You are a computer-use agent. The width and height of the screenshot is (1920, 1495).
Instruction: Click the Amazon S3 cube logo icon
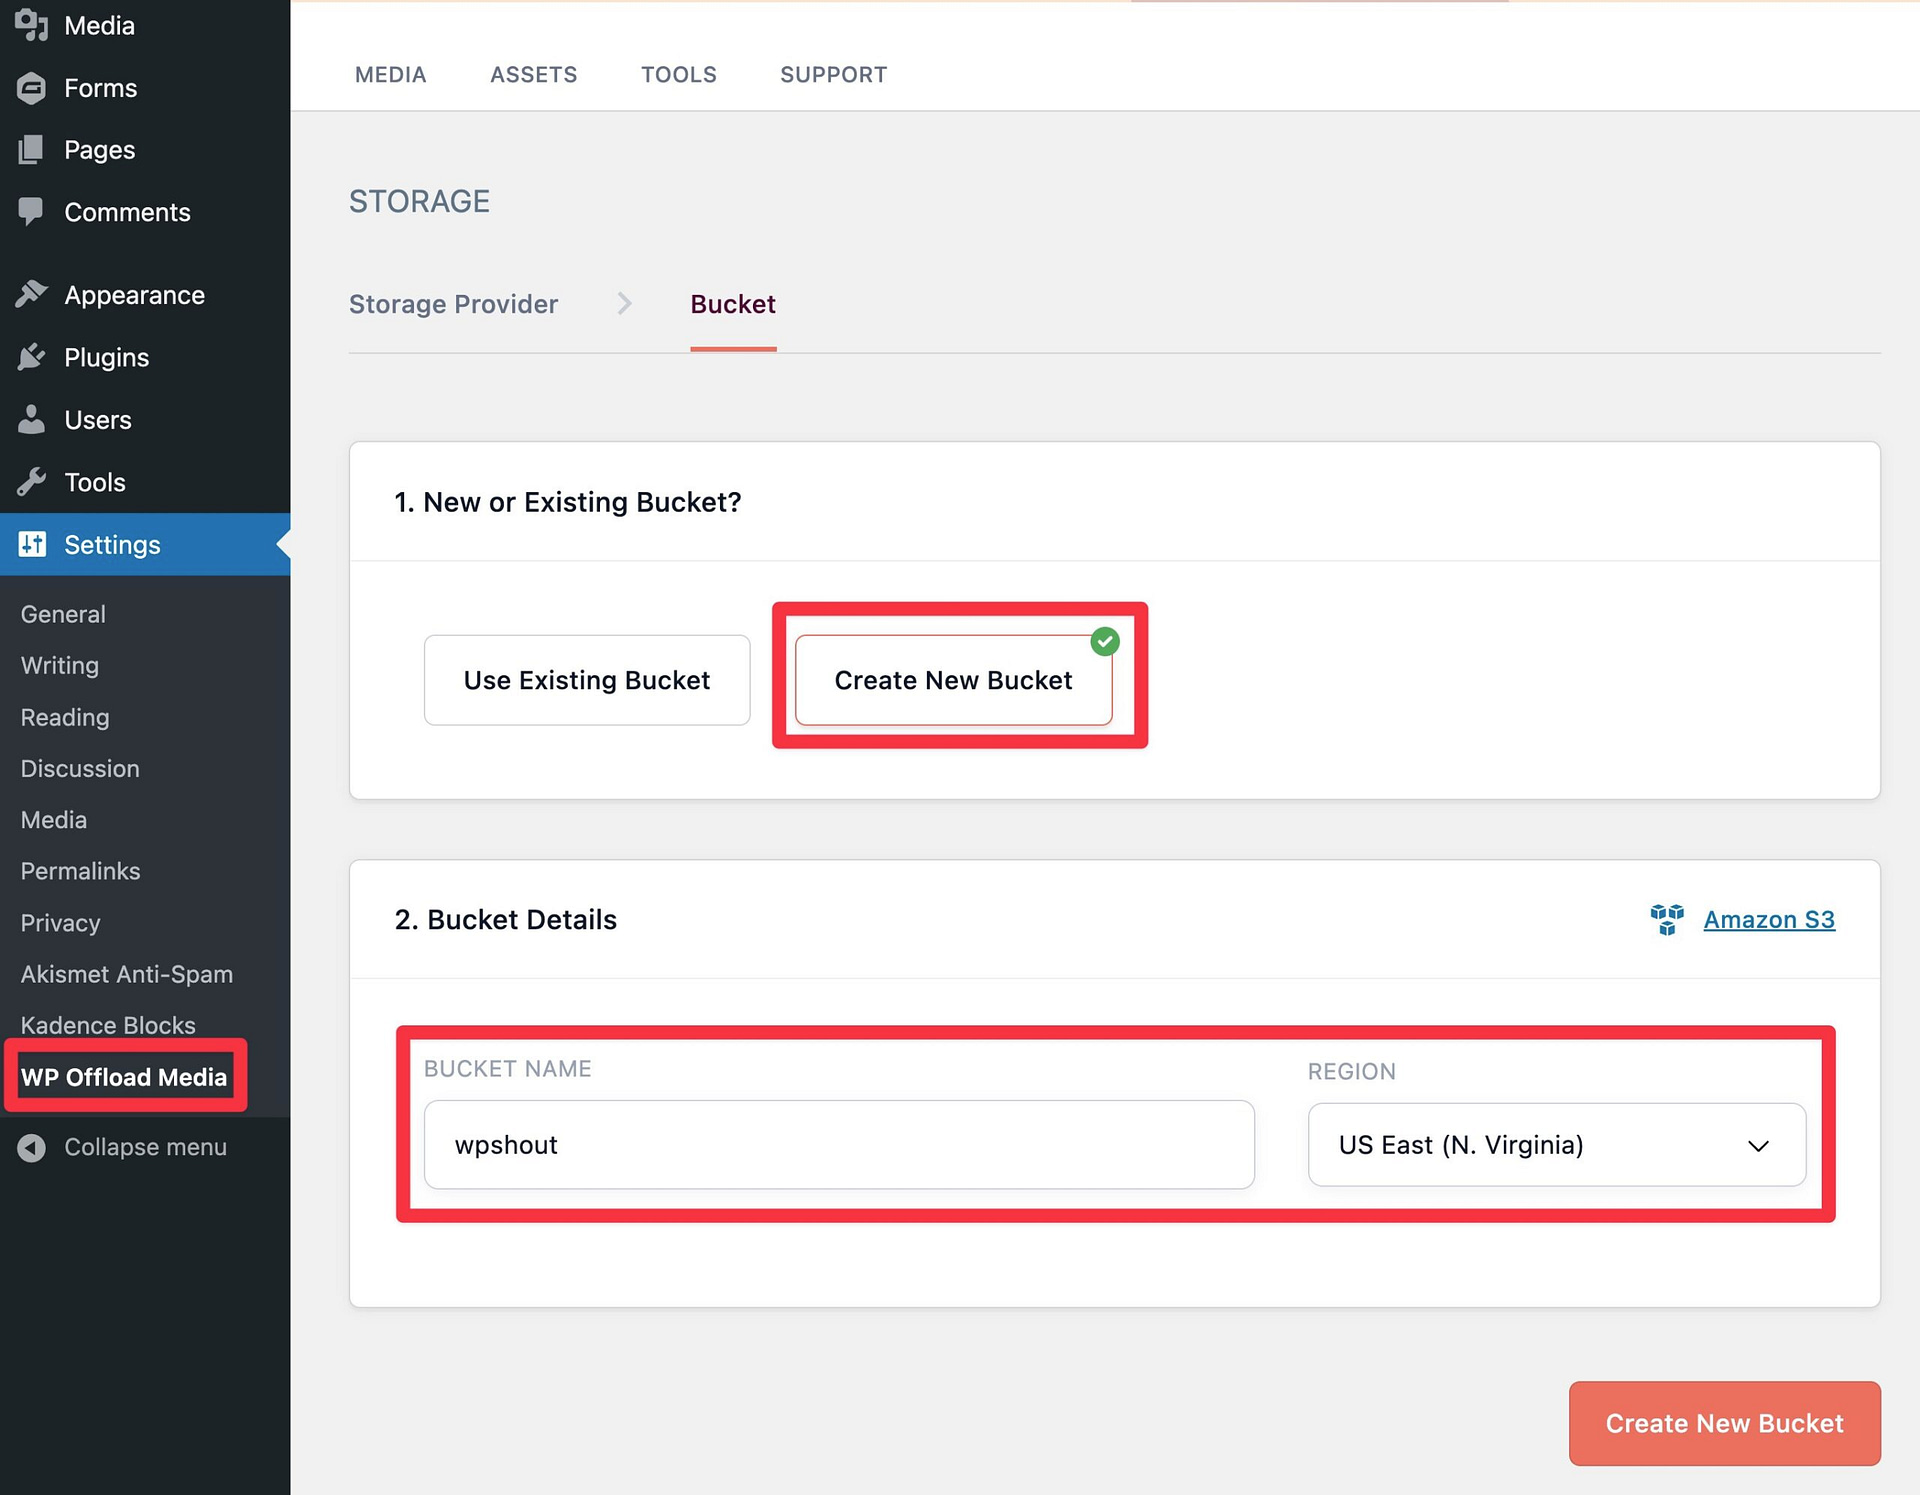1667,919
